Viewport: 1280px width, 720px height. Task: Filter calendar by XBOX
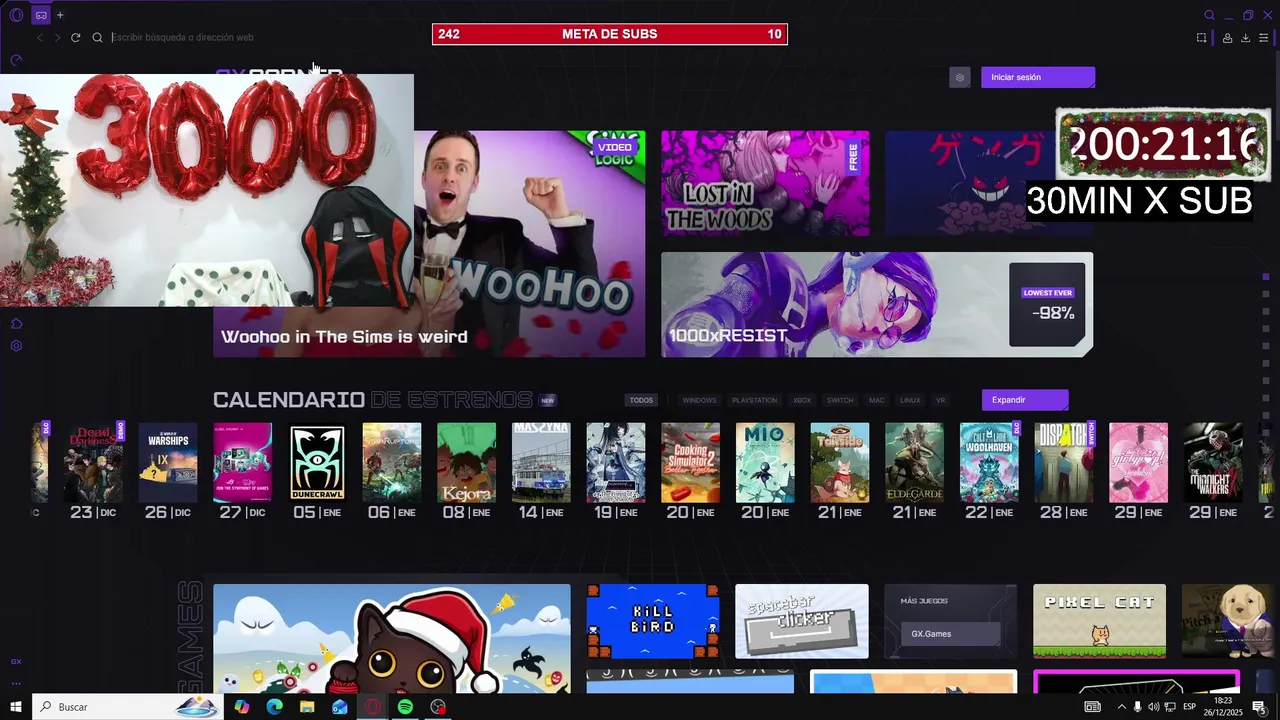802,400
